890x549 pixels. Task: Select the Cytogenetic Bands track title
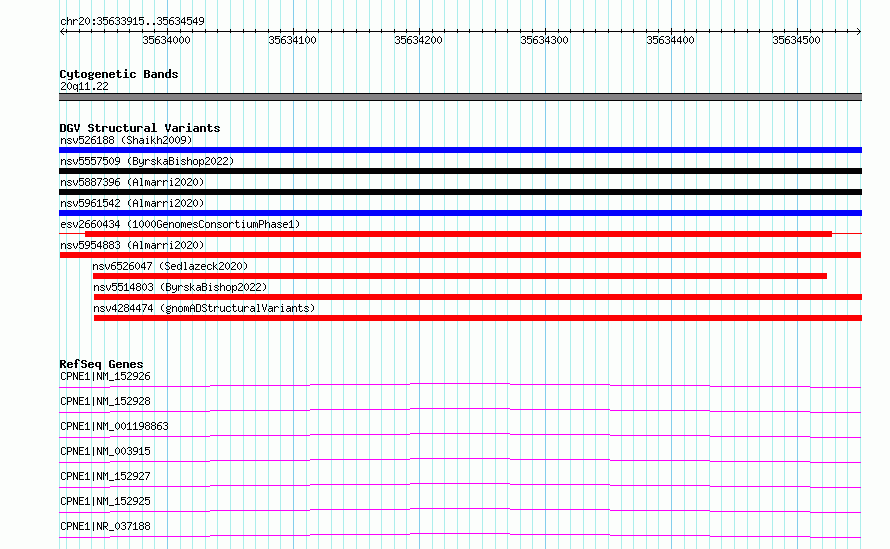pos(119,74)
